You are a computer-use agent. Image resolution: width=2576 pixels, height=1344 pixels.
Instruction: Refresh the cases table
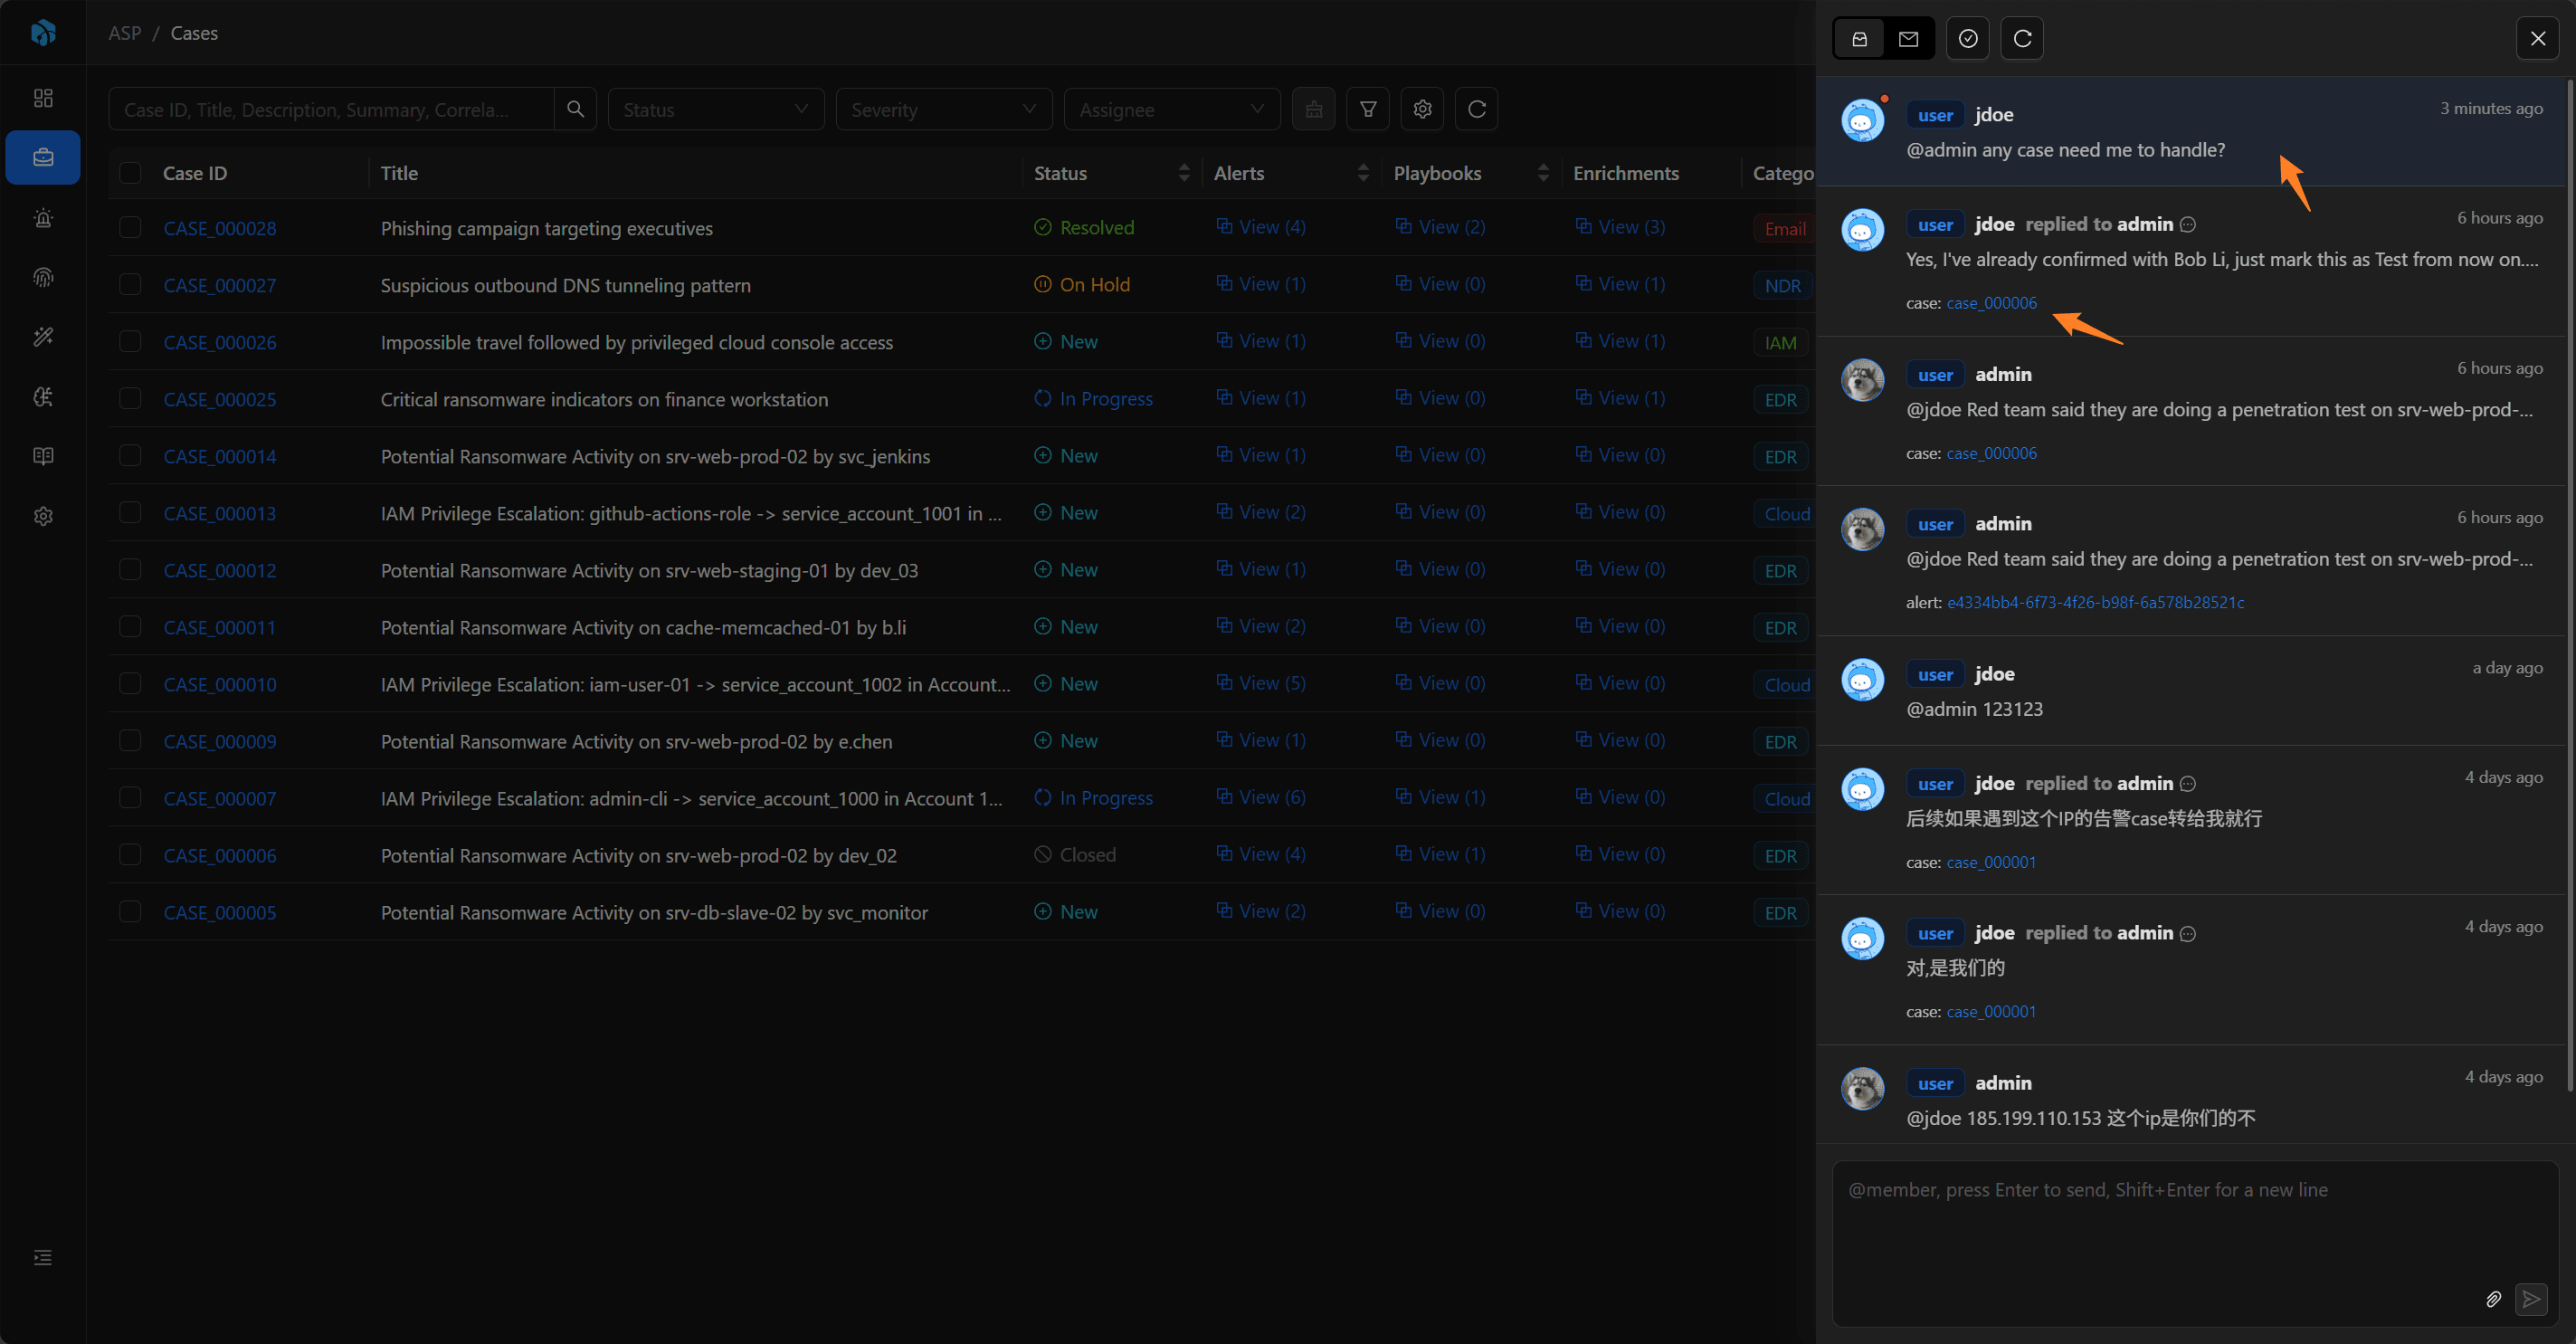(x=1476, y=109)
